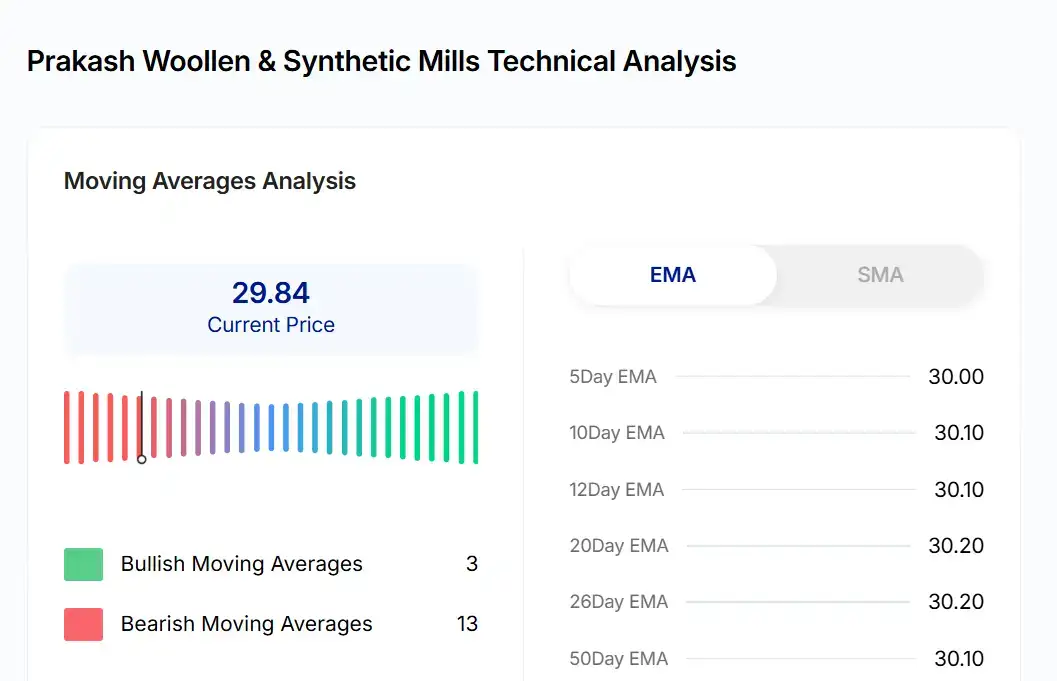
Task: Click the 12Day EMA row label
Action: click(x=617, y=490)
